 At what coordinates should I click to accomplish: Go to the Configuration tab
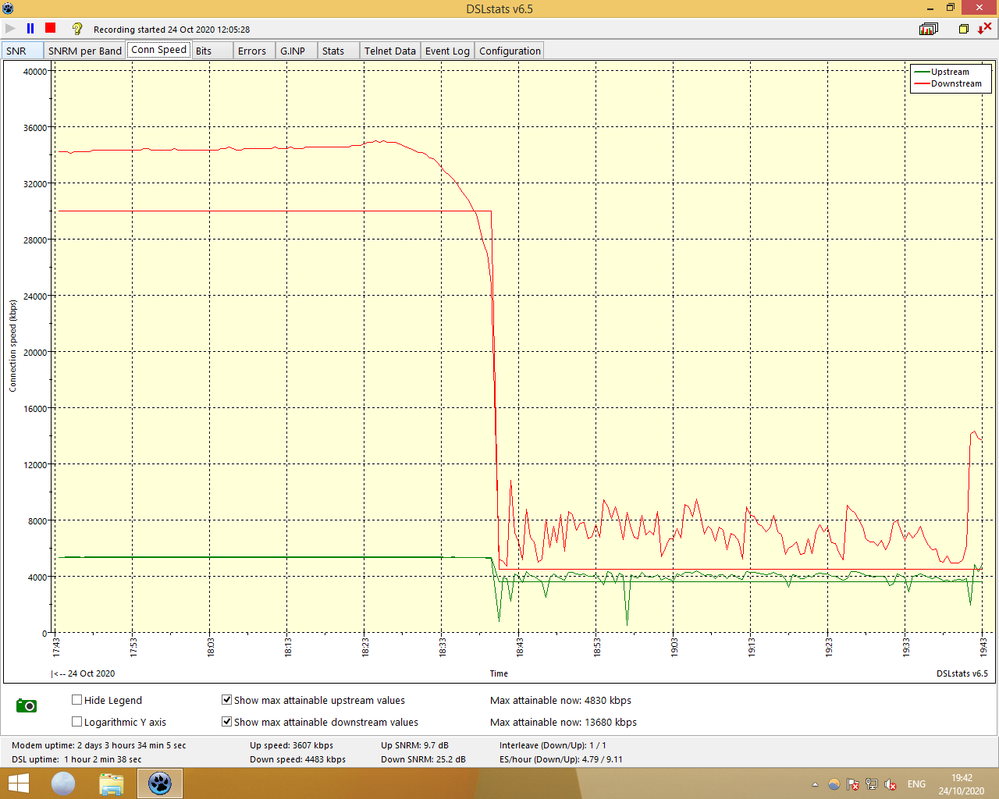[x=509, y=51]
